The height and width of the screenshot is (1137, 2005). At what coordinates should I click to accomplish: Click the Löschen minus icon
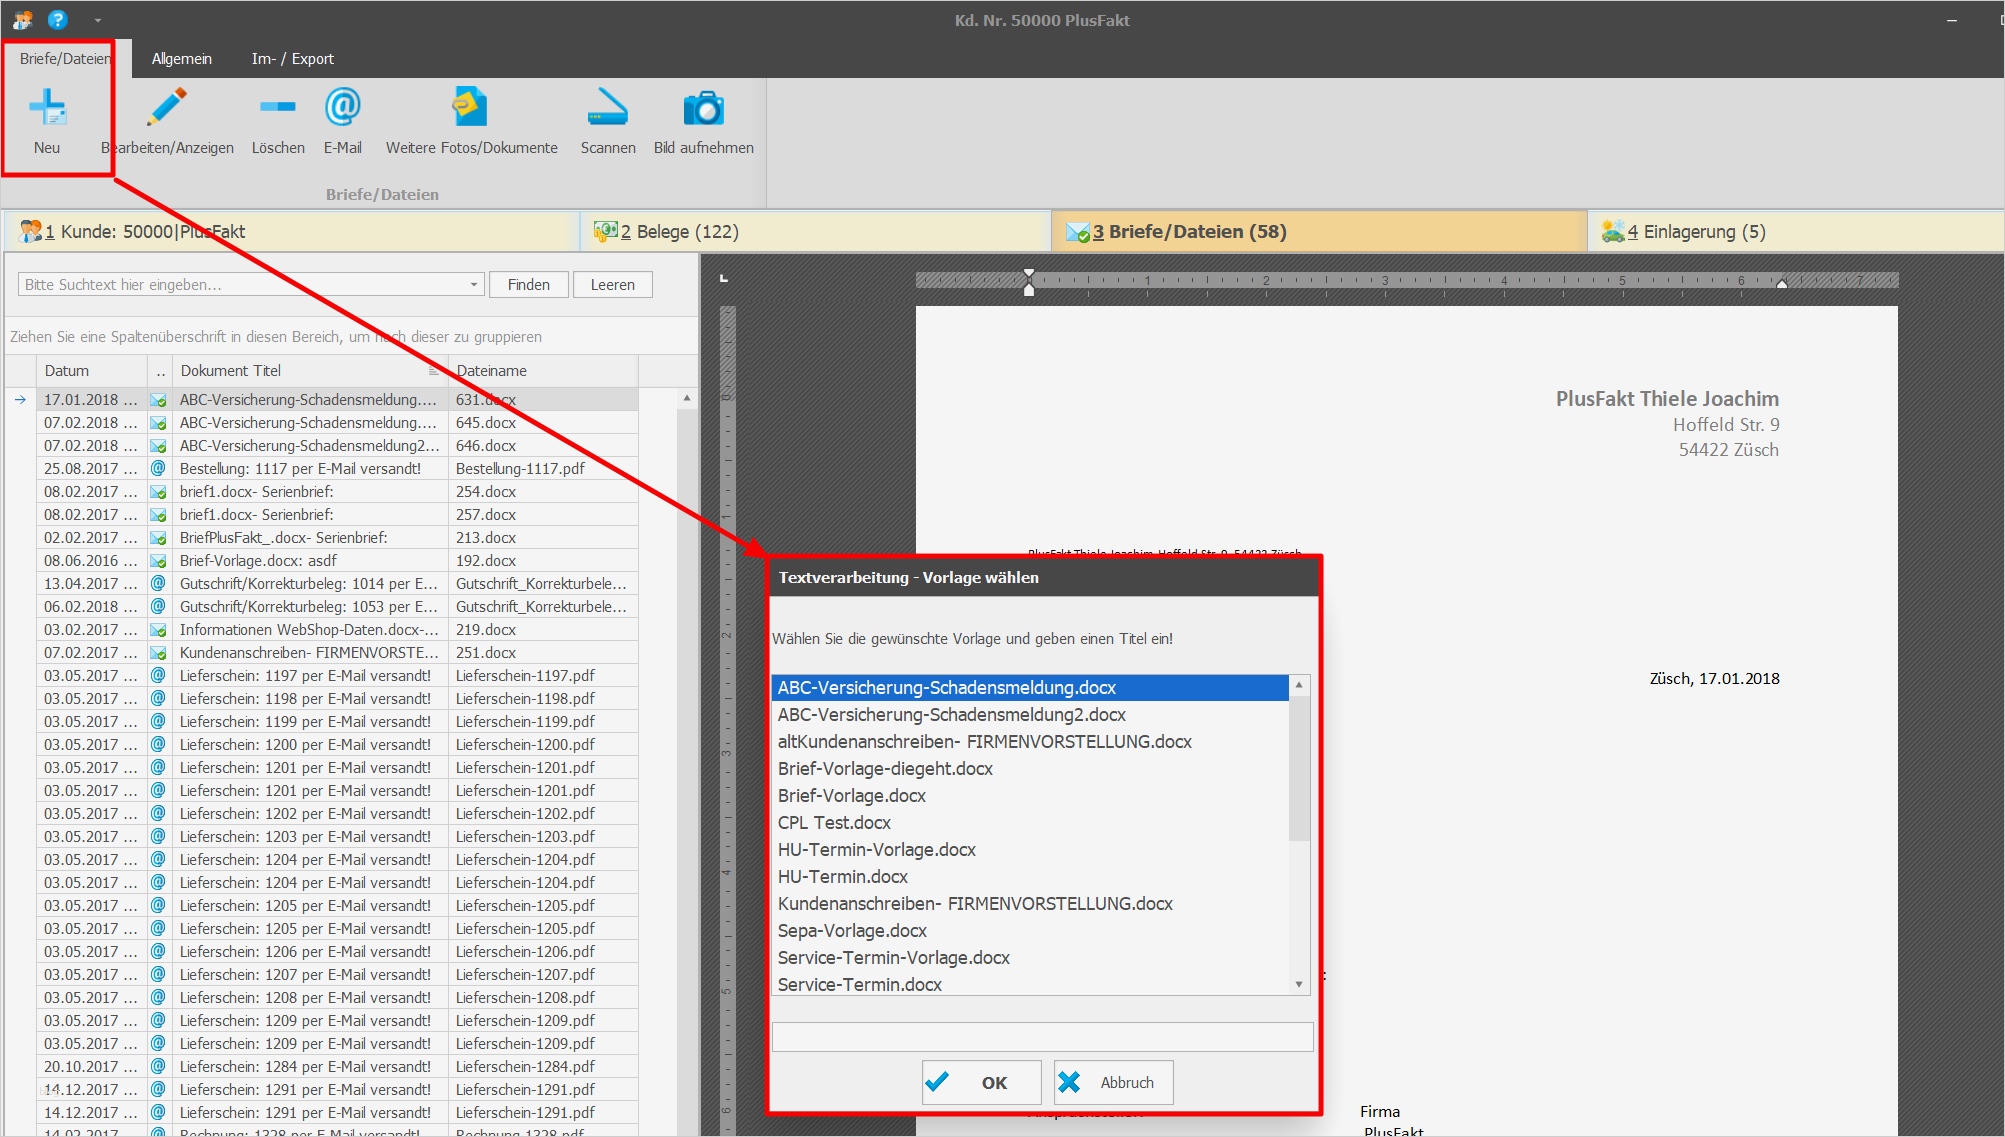pyautogui.click(x=277, y=108)
